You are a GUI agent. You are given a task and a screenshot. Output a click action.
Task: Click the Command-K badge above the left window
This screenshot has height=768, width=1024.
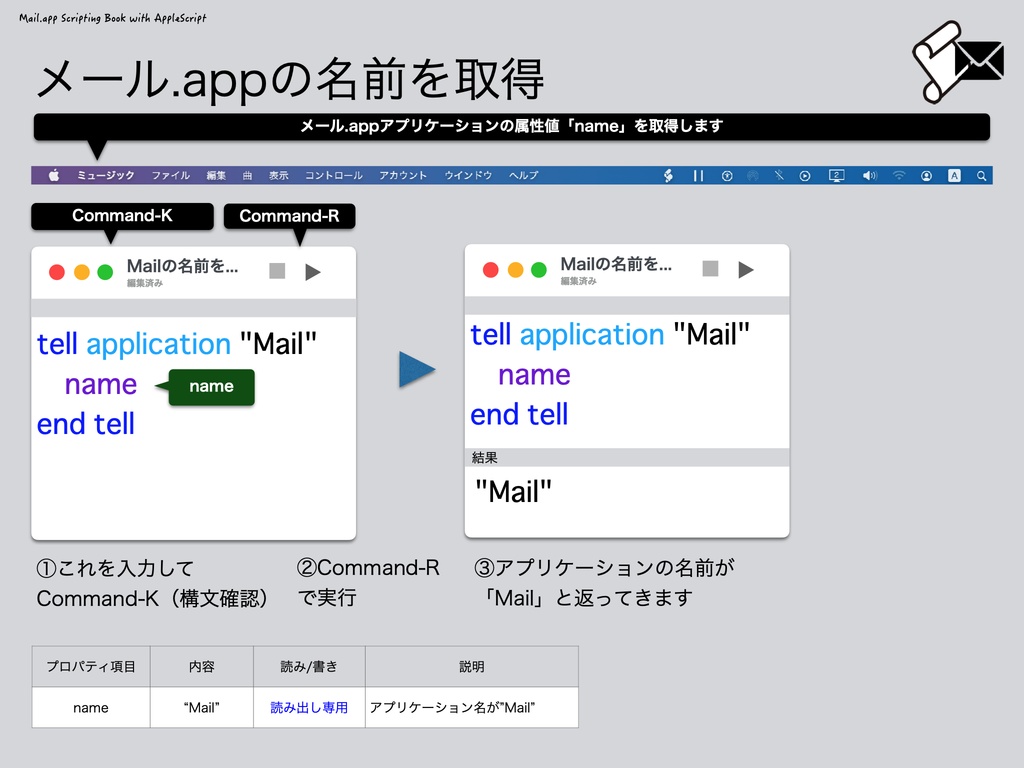[x=122, y=216]
